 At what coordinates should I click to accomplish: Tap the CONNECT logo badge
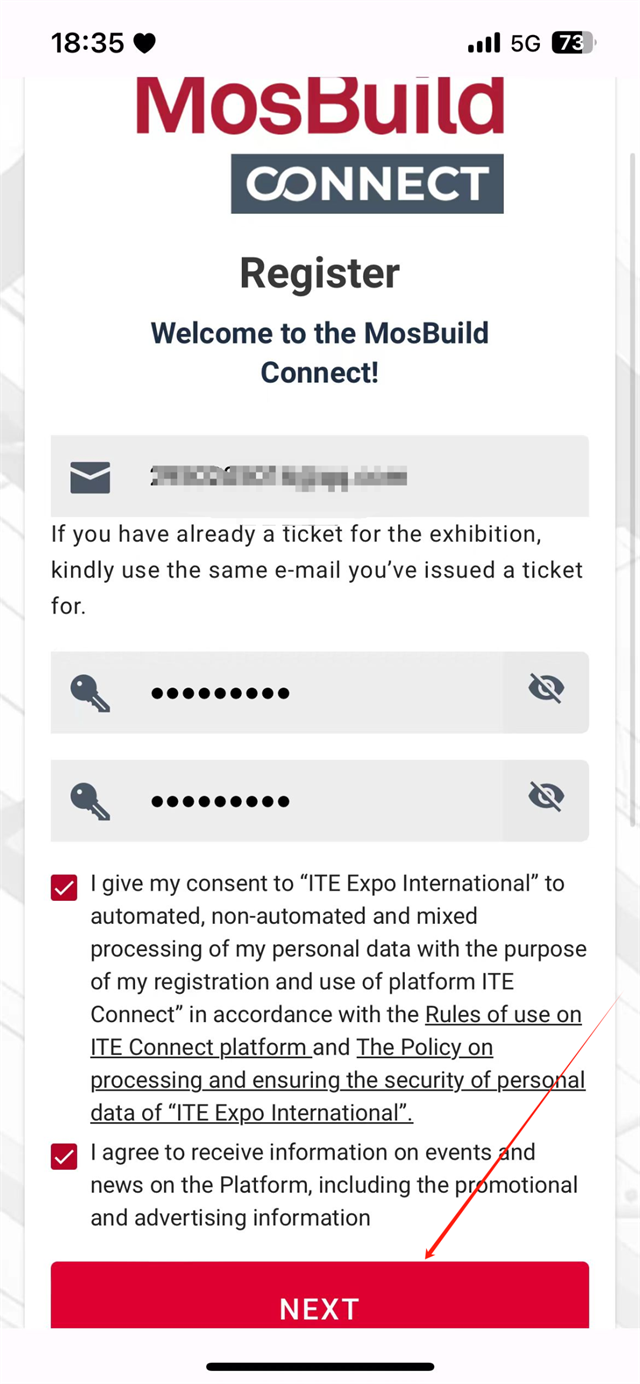pyautogui.click(x=367, y=183)
